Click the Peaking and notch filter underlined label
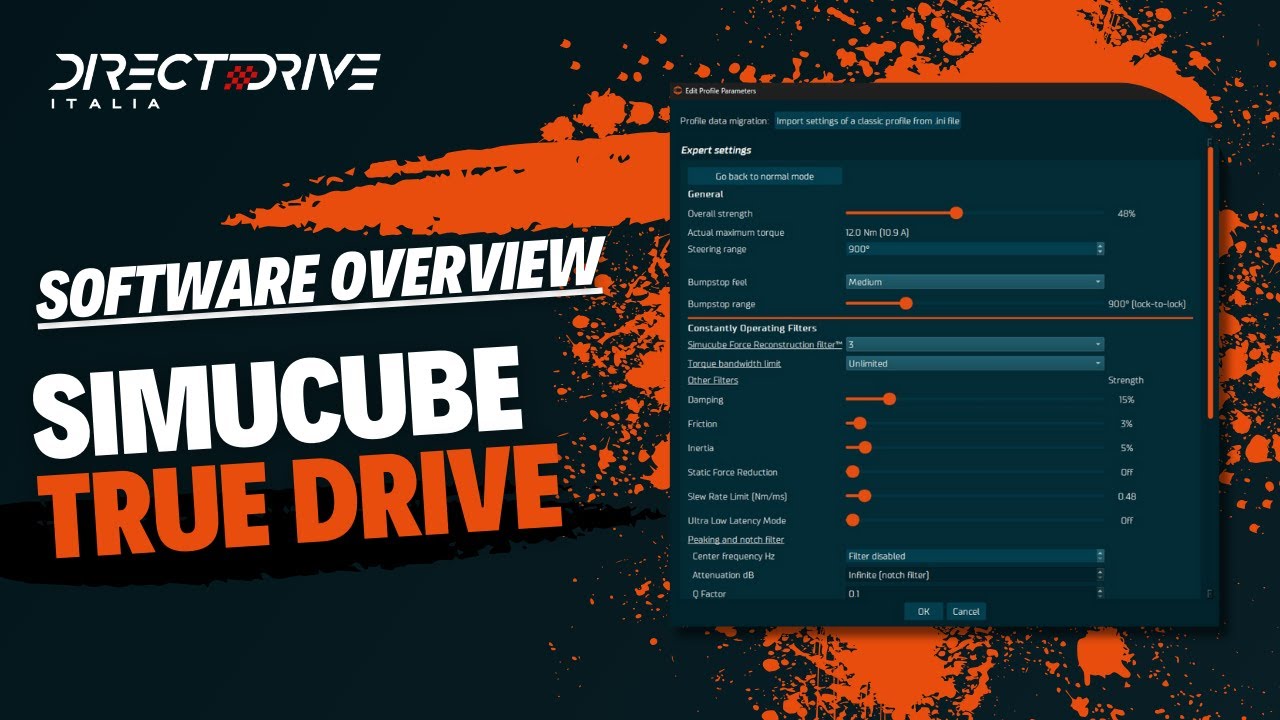Viewport: 1280px width, 720px height. pyautogui.click(x=735, y=540)
